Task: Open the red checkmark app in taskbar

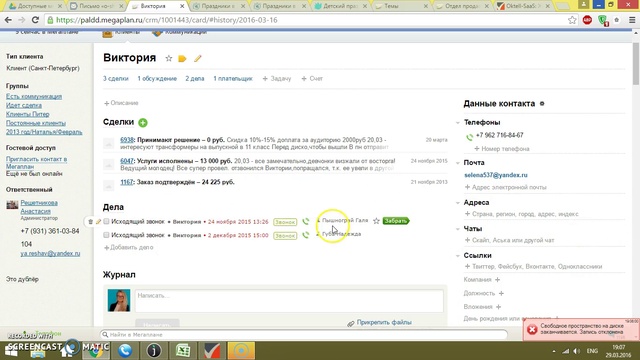Action: pyautogui.click(x=212, y=351)
